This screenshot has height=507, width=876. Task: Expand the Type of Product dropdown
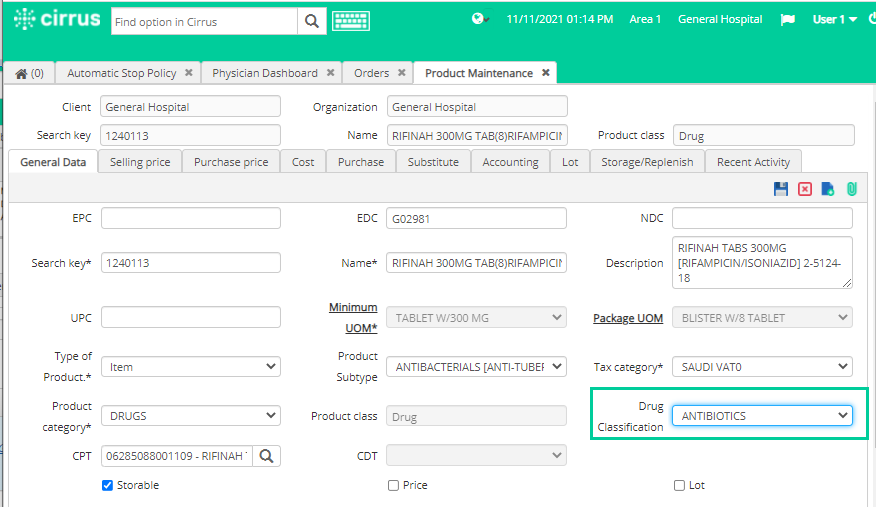click(191, 367)
